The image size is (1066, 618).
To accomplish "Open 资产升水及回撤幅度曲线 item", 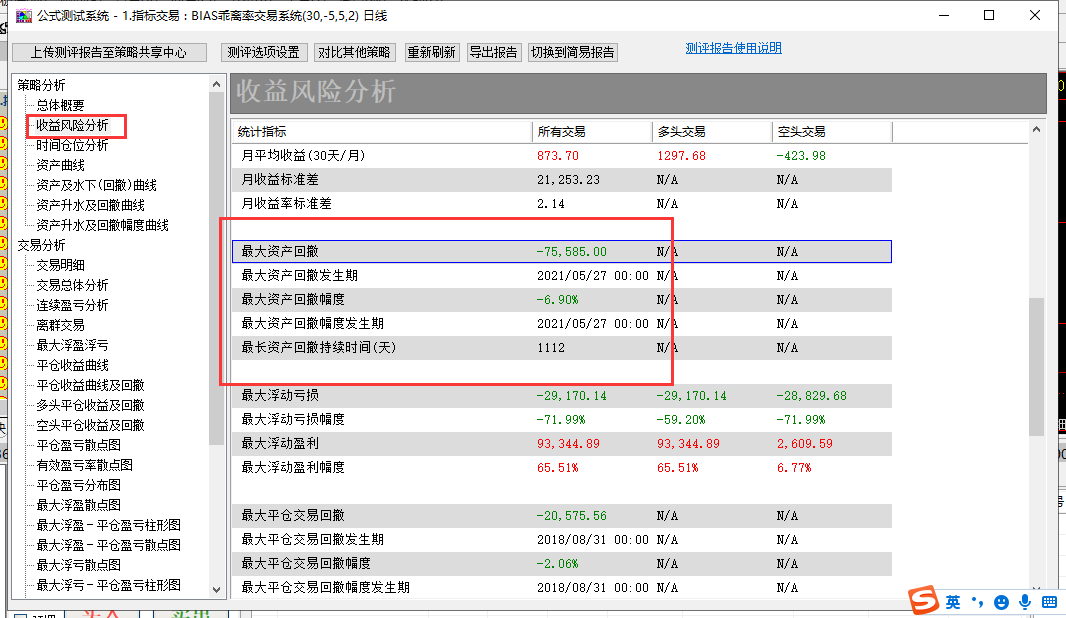I will tap(102, 225).
